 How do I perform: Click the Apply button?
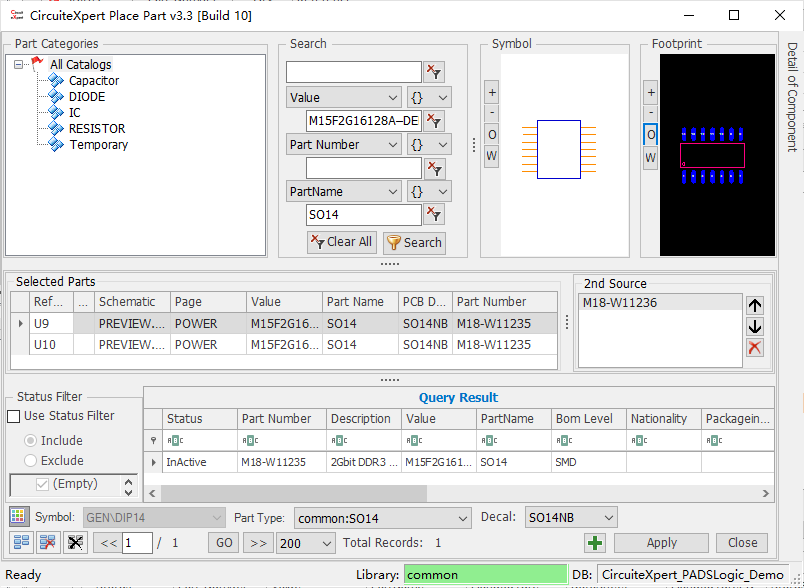661,543
